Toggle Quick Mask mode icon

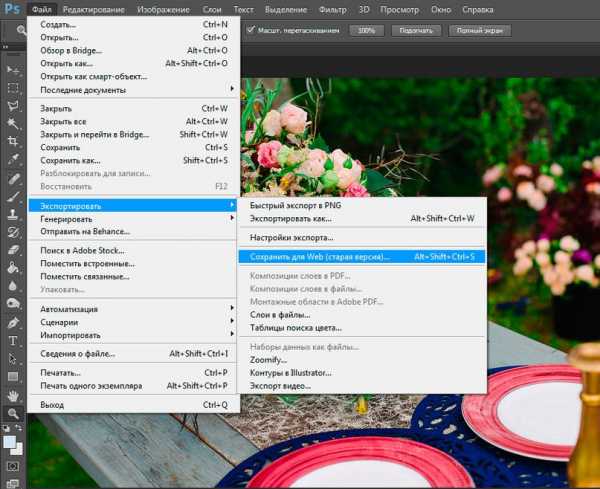click(13, 466)
